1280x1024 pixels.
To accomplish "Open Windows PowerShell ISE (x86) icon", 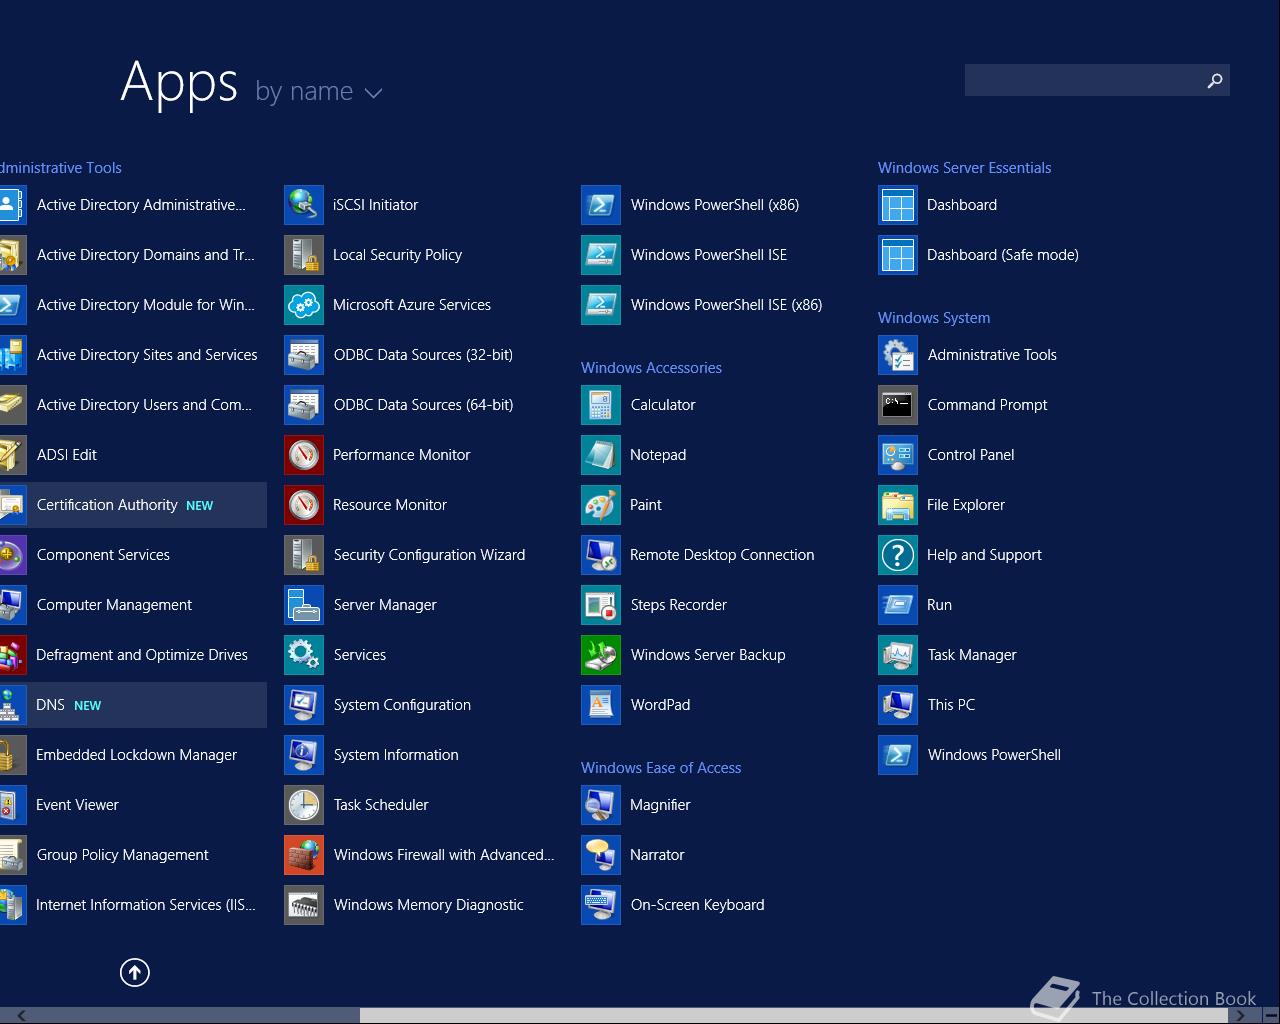I will pos(601,305).
